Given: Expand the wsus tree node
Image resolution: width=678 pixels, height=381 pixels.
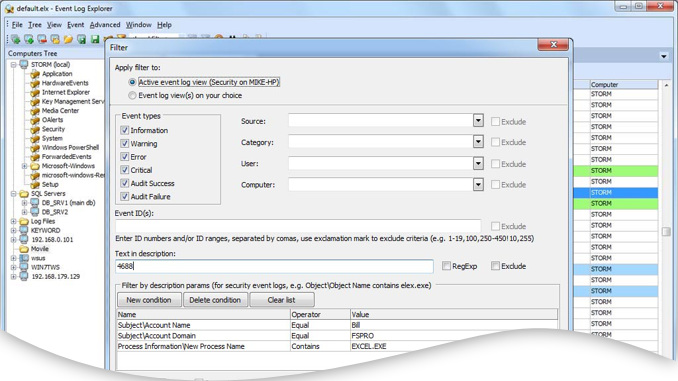Looking at the screenshot, I should pos(14,258).
